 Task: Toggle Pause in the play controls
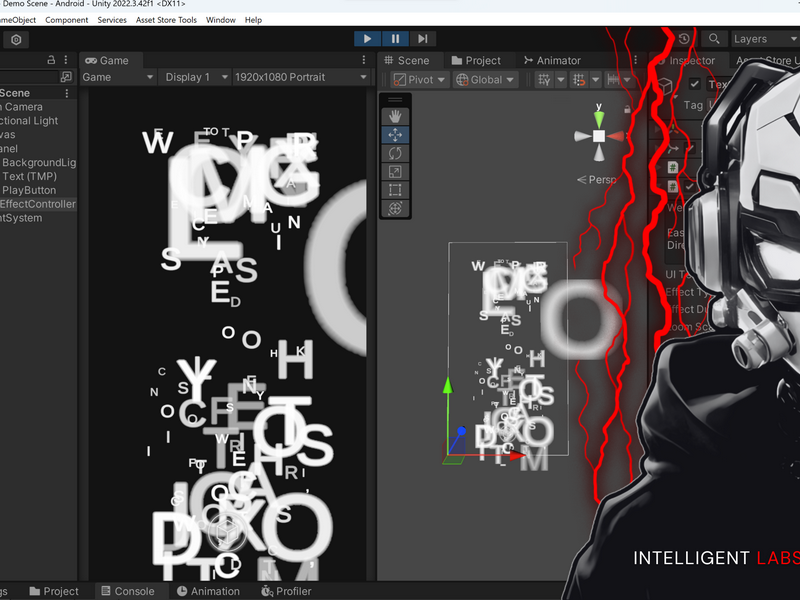click(395, 39)
